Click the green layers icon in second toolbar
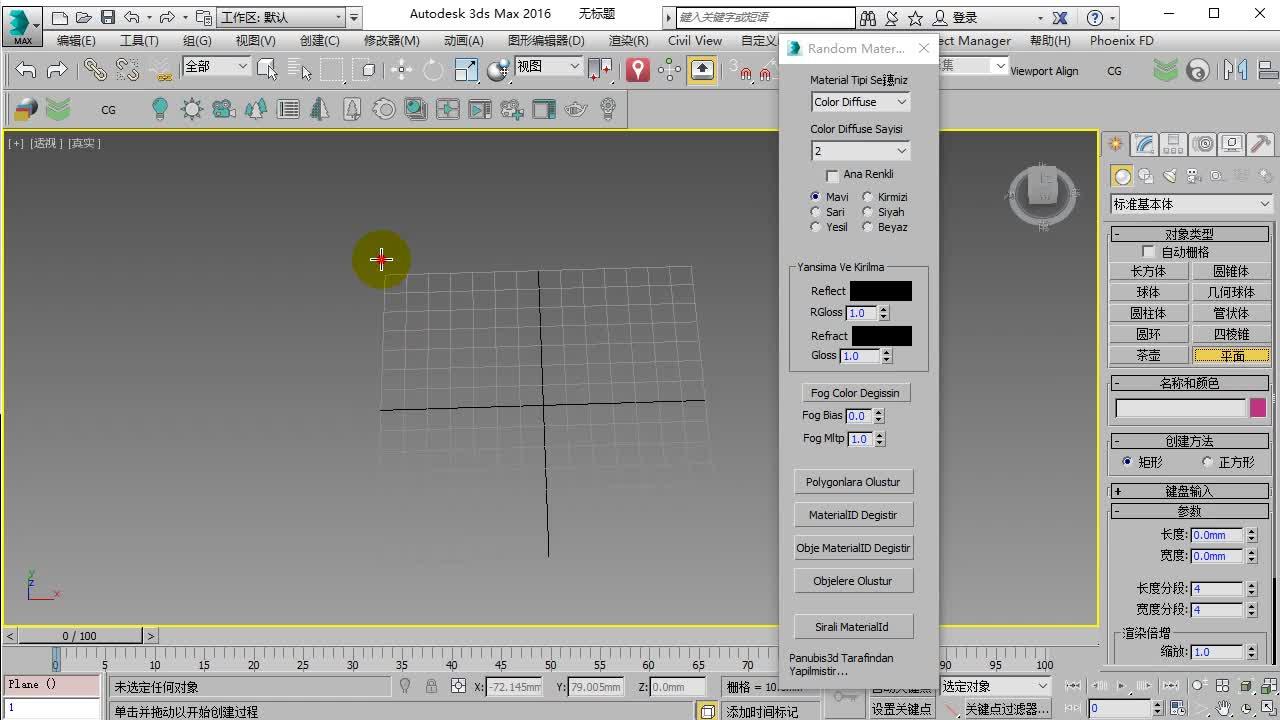The image size is (1280, 720). click(x=58, y=110)
